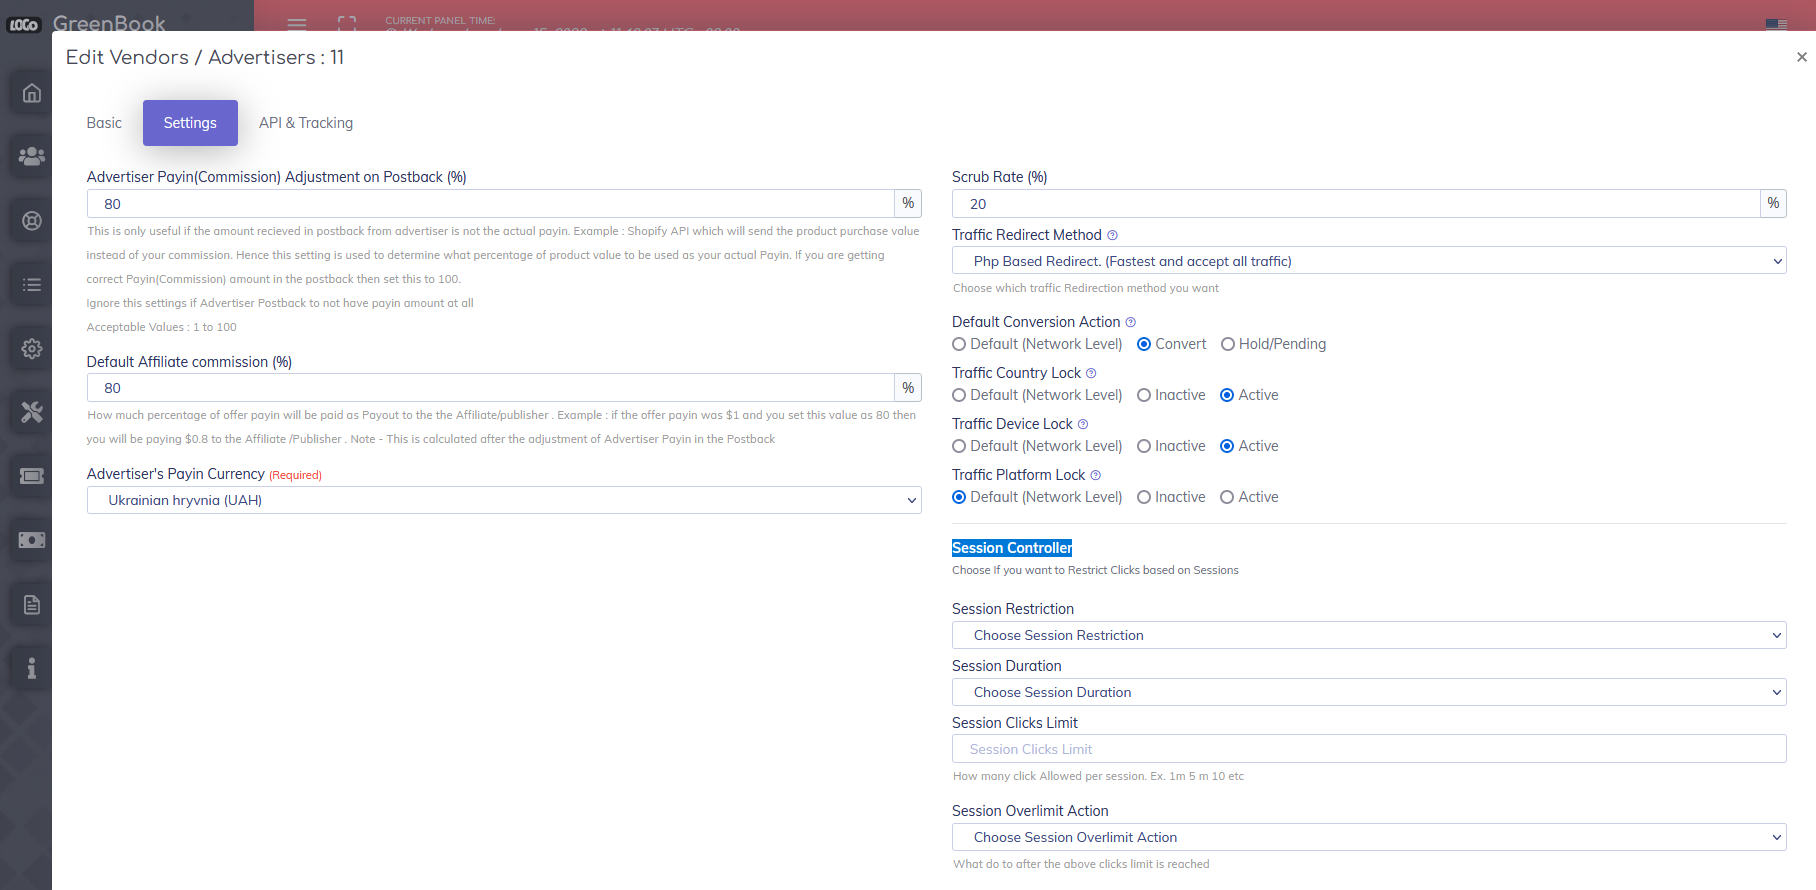Image resolution: width=1816 pixels, height=890 pixels.
Task: Select Convert as Default Conversion Action
Action: tap(1144, 344)
